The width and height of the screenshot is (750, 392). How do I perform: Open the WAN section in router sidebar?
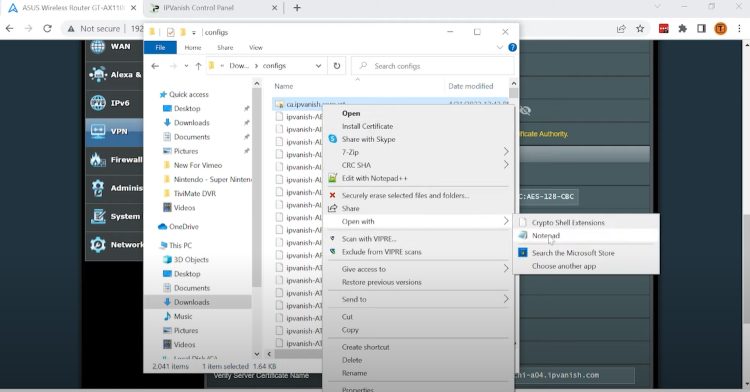[114, 47]
